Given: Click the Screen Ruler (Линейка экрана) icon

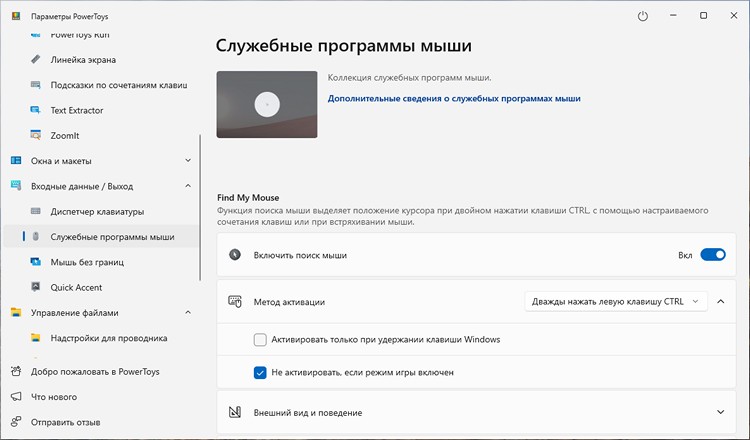Looking at the screenshot, I should (x=35, y=60).
